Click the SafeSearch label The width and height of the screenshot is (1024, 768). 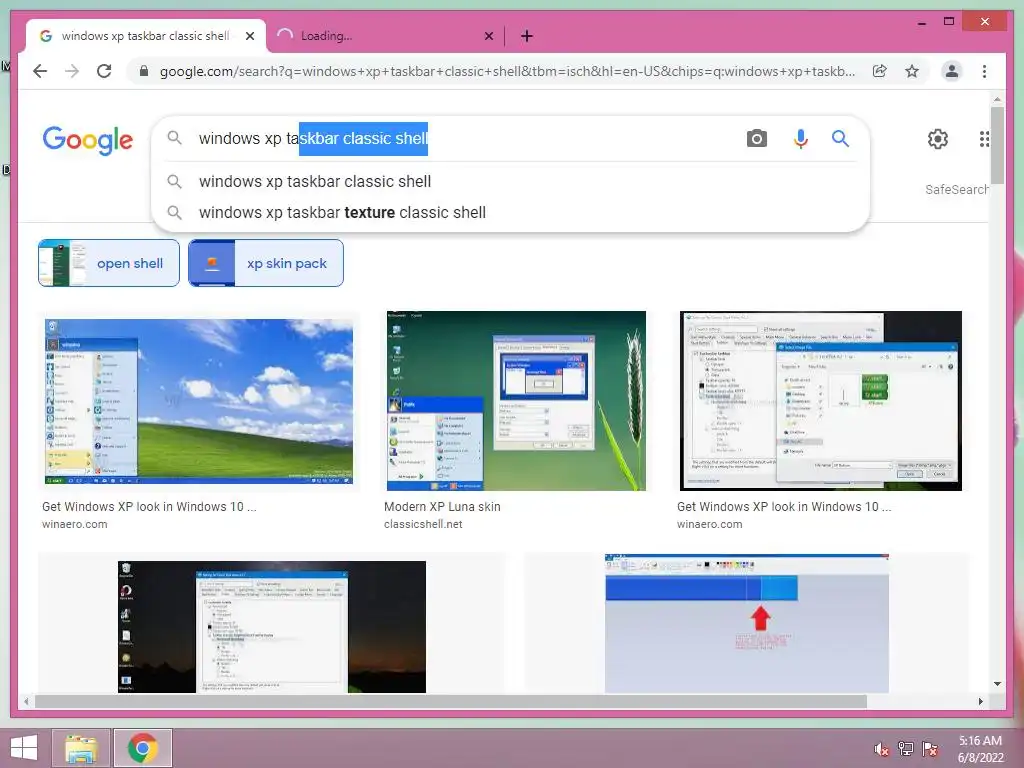[x=956, y=189]
